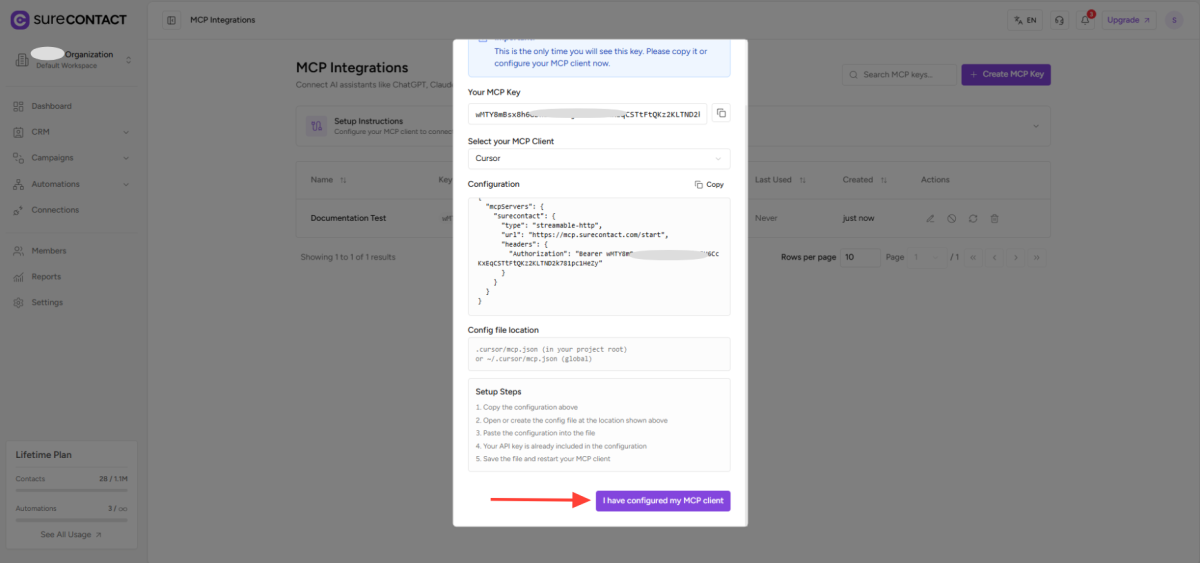The image size is (1200, 563).
Task: Copy the MCP key using the copy icon
Action: point(721,113)
